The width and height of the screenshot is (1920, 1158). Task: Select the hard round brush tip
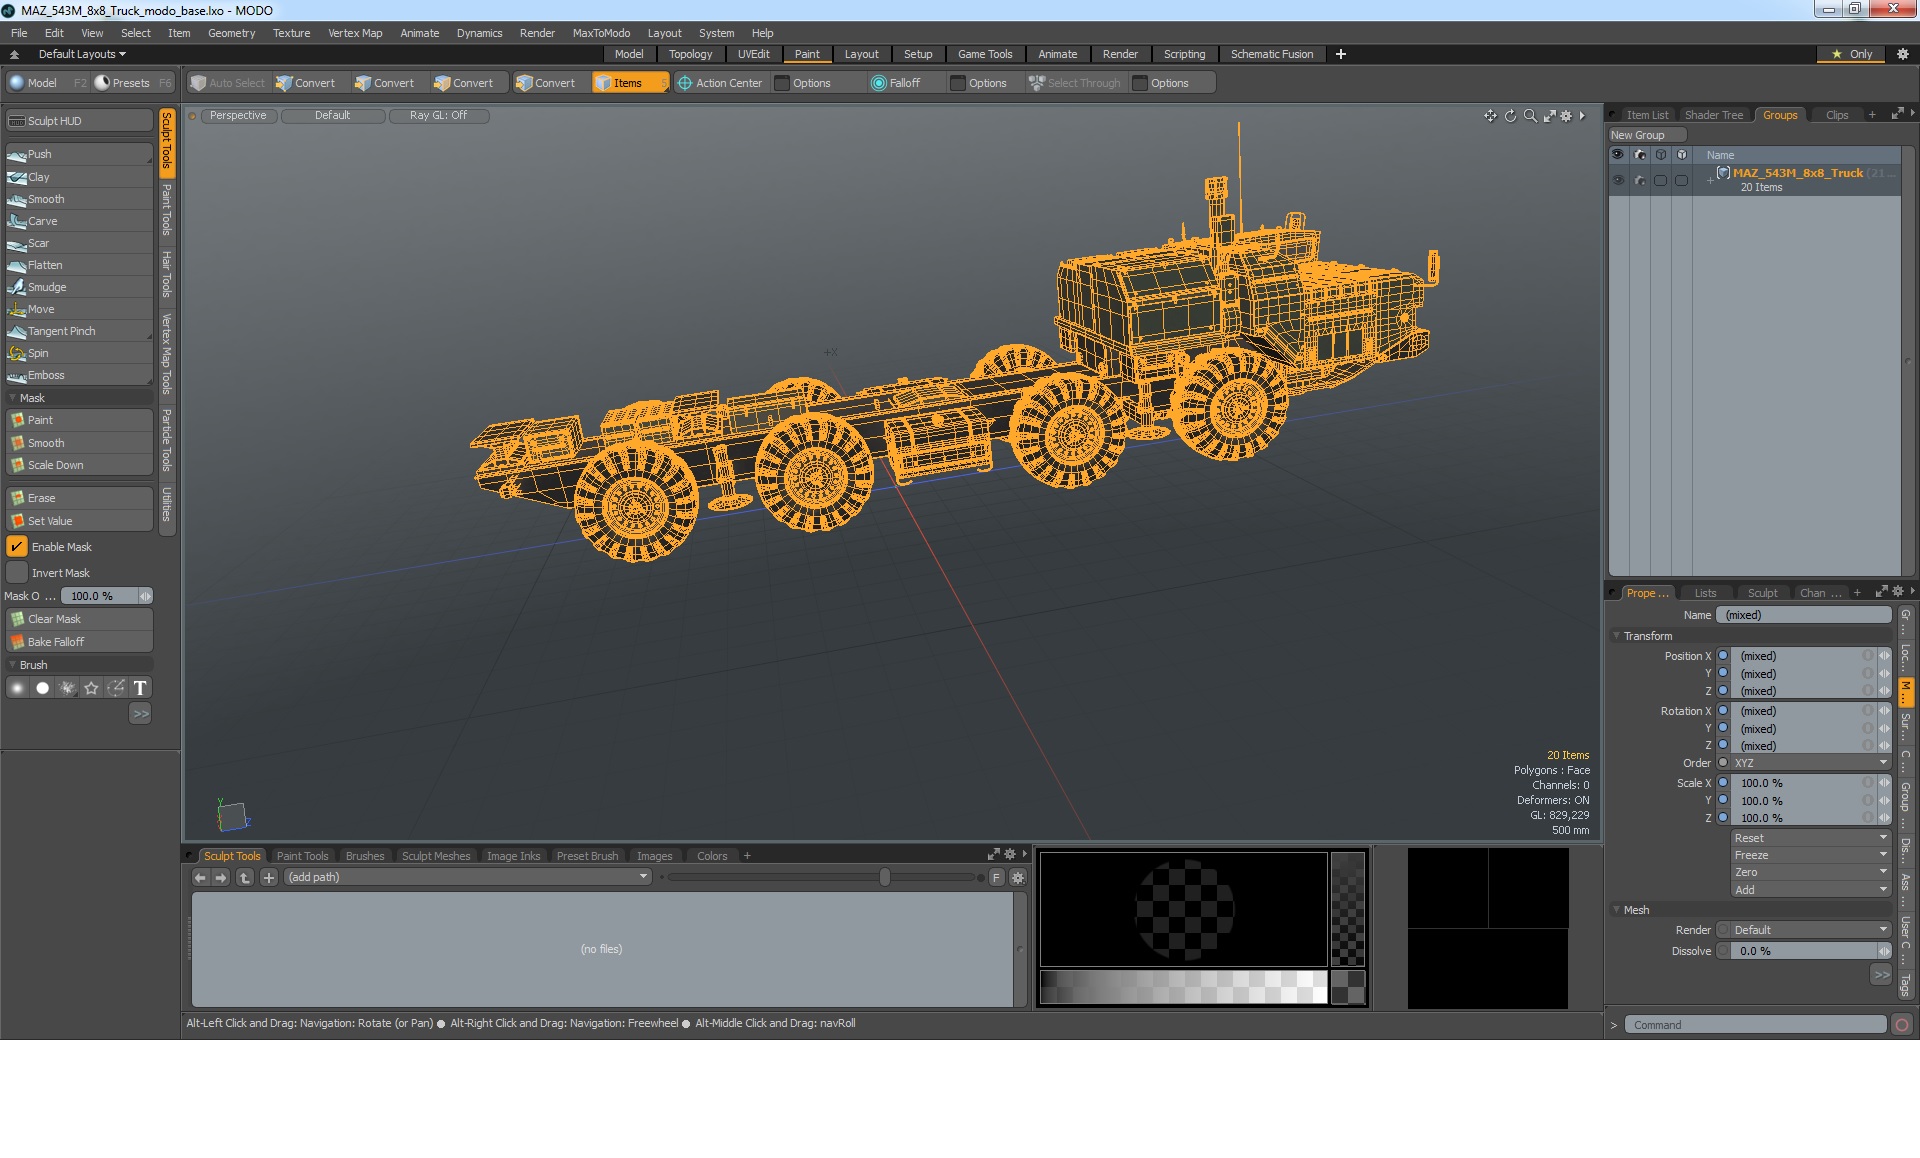[42, 688]
